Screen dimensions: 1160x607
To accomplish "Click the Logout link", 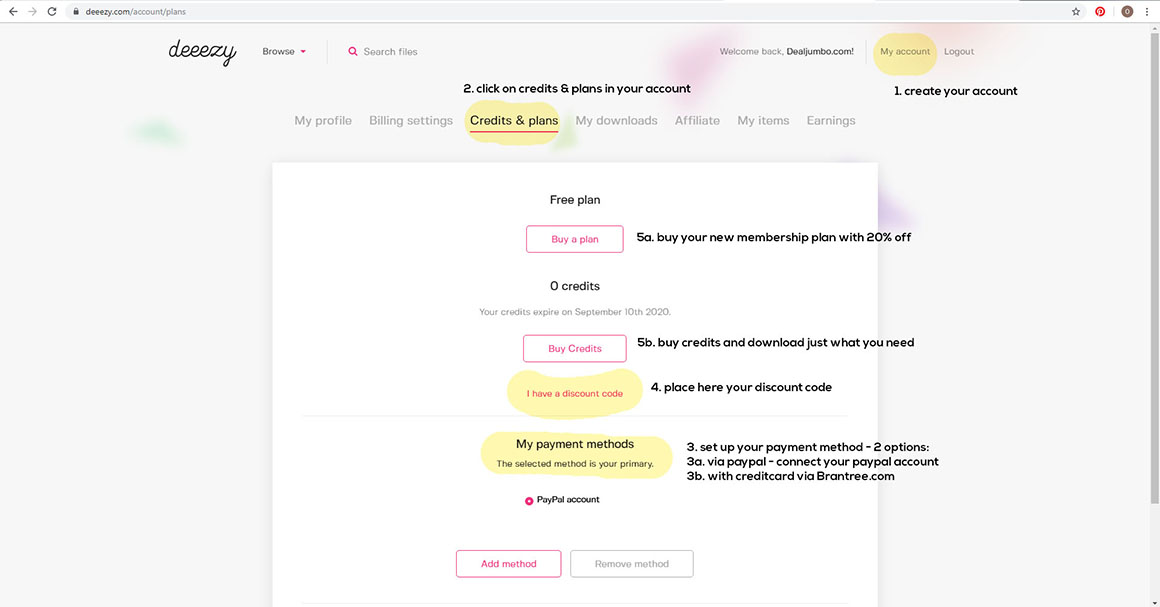I will click(959, 52).
